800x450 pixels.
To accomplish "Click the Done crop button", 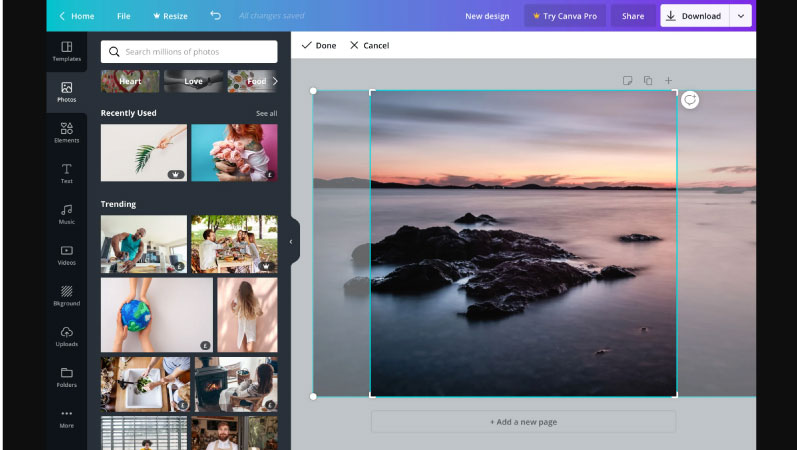I will [319, 45].
